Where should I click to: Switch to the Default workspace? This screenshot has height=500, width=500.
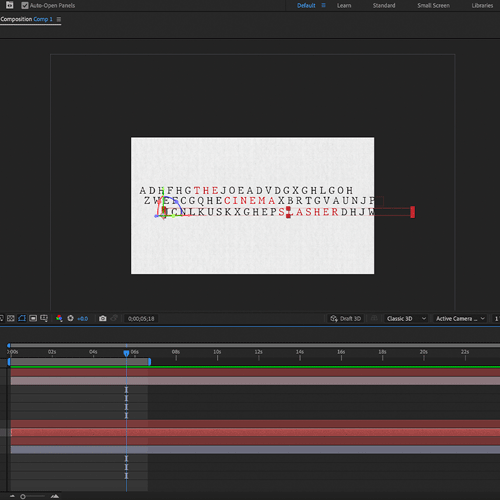click(x=306, y=5)
